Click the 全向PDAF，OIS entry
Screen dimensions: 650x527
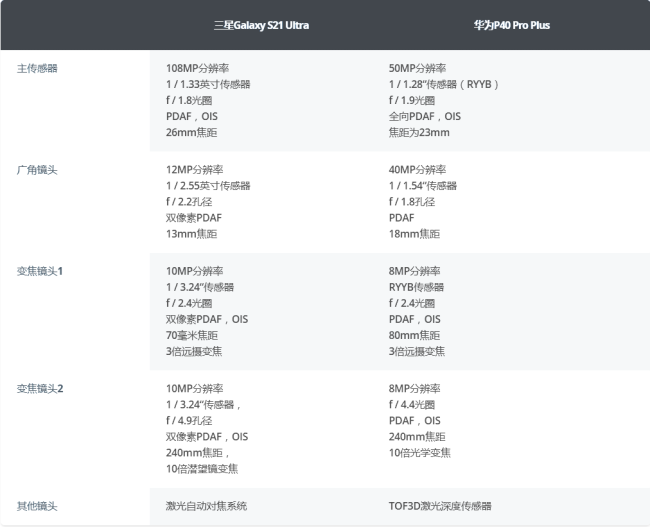coord(424,116)
